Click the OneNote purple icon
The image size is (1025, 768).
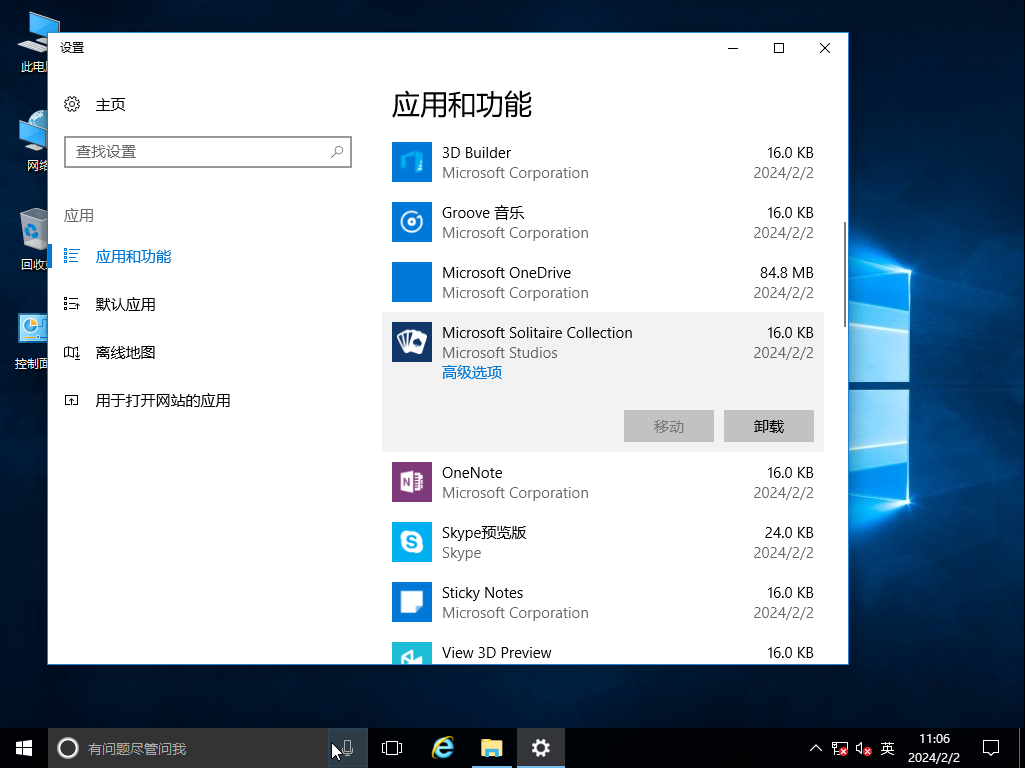point(411,482)
